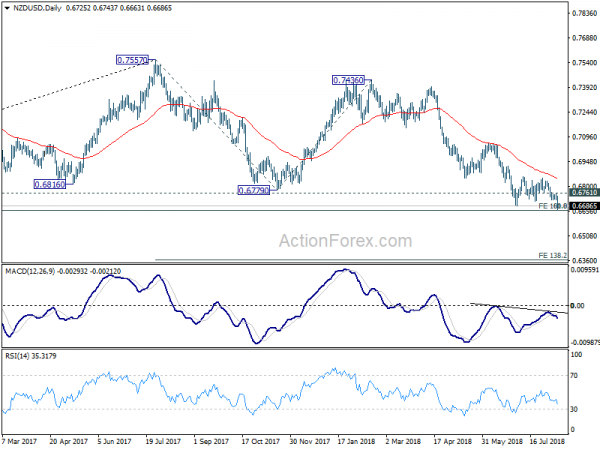This screenshot has height=450, width=600.
Task: Click the 19 Jul 2017 date marker
Action: [163, 441]
